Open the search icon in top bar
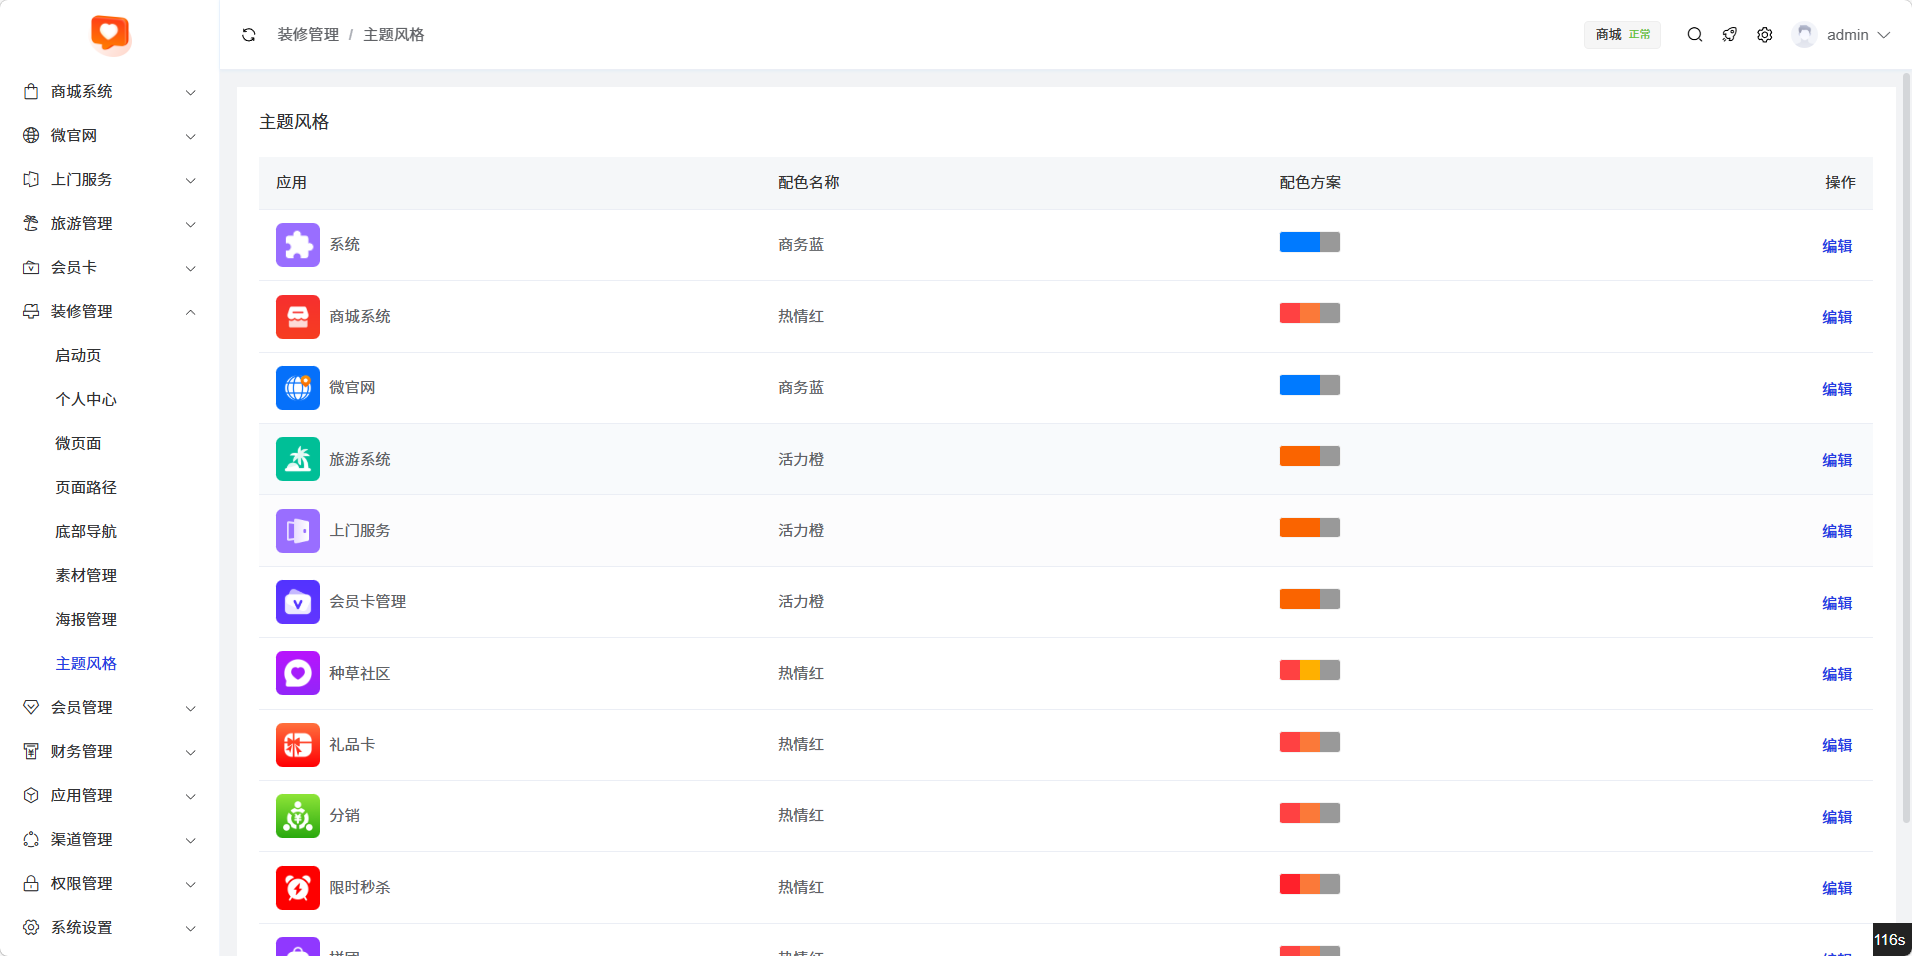The width and height of the screenshot is (1912, 956). coord(1695,35)
